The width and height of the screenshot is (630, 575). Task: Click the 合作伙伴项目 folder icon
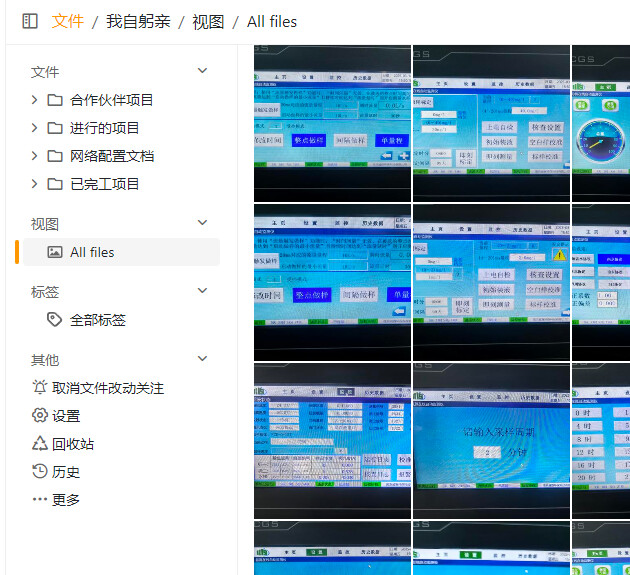(x=55, y=100)
